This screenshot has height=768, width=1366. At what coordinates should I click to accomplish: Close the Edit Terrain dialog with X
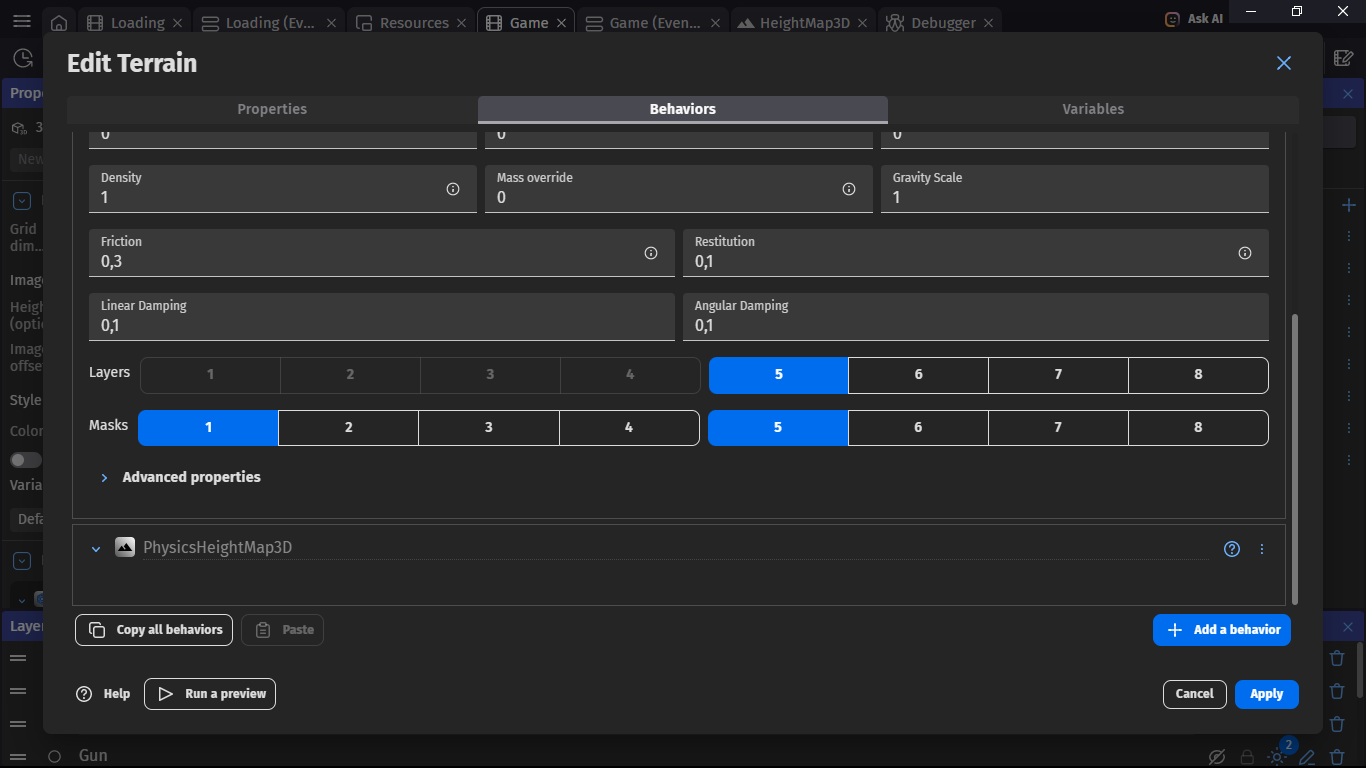[1284, 63]
